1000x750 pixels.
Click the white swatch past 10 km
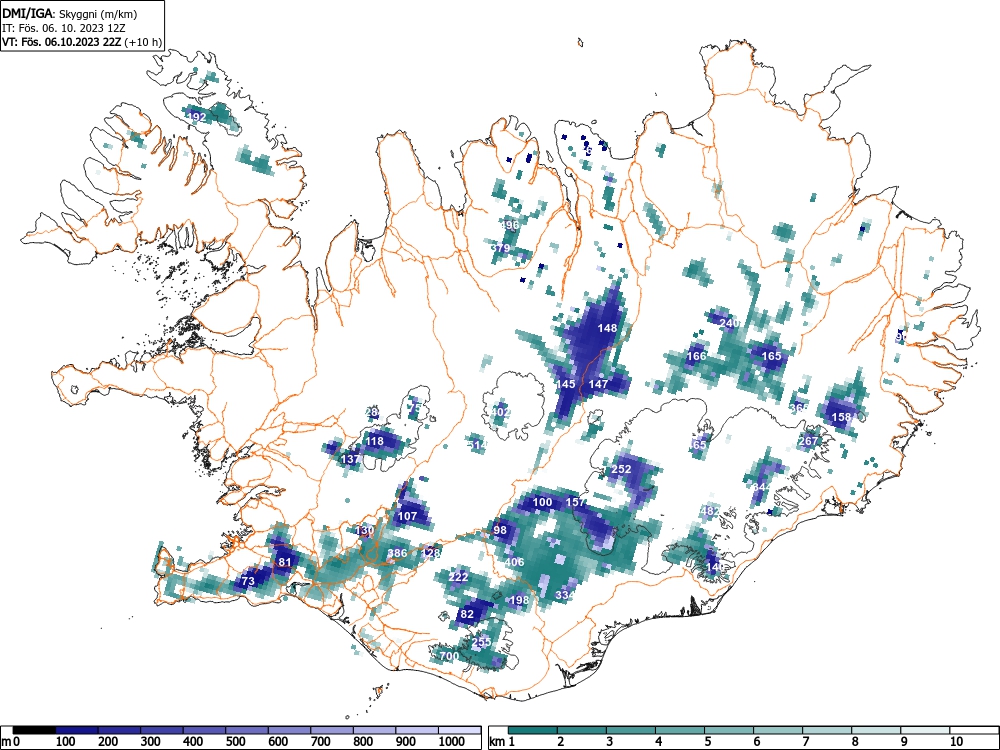[973, 730]
